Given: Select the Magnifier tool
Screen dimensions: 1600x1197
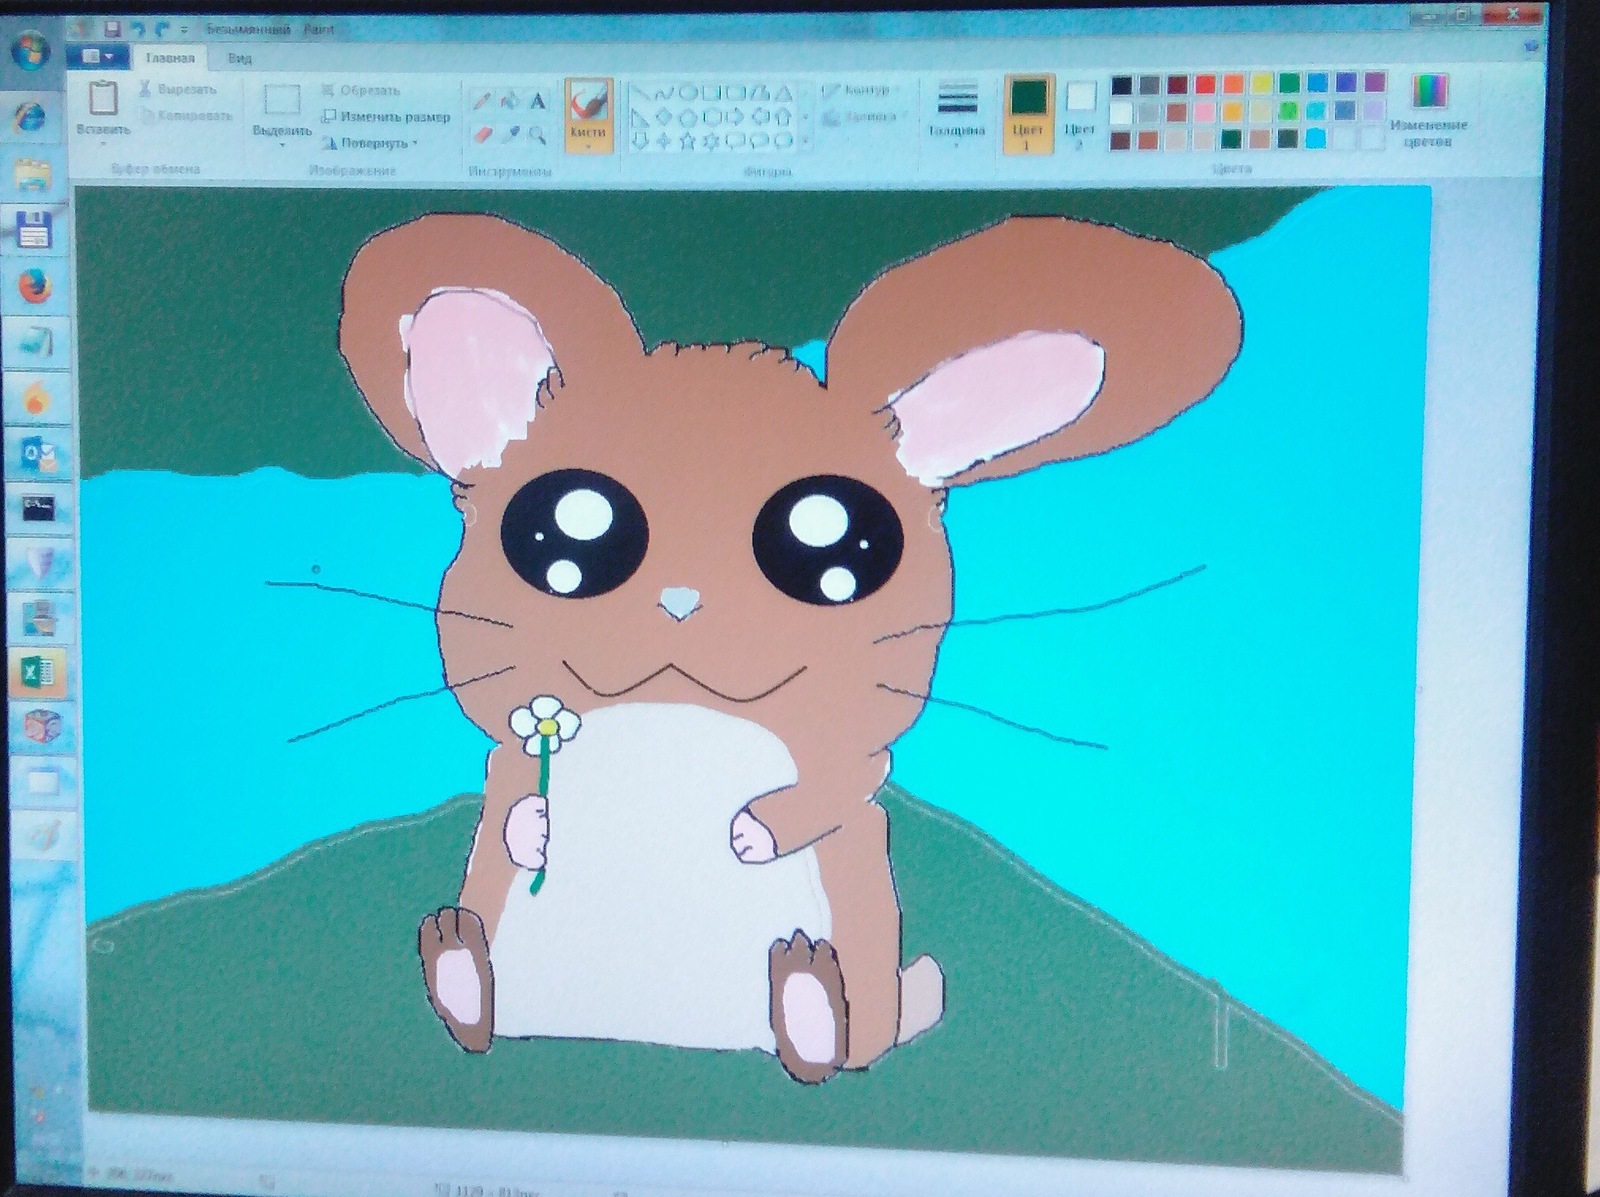Looking at the screenshot, I should [538, 135].
